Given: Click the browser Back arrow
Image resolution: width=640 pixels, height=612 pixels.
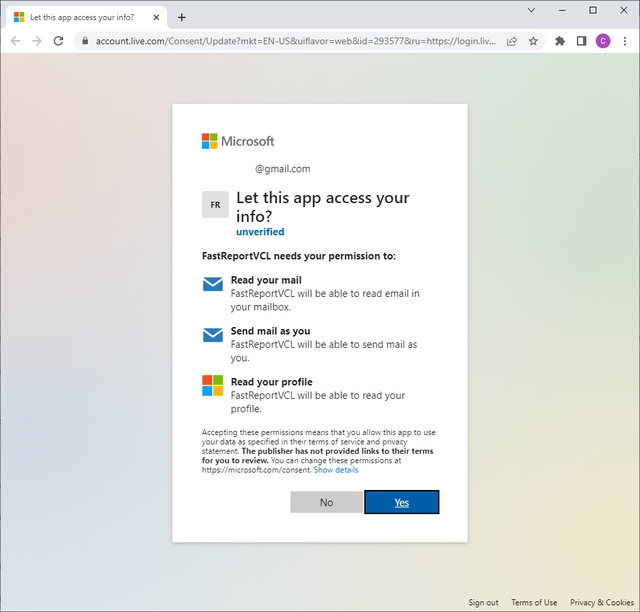Looking at the screenshot, I should click(16, 41).
